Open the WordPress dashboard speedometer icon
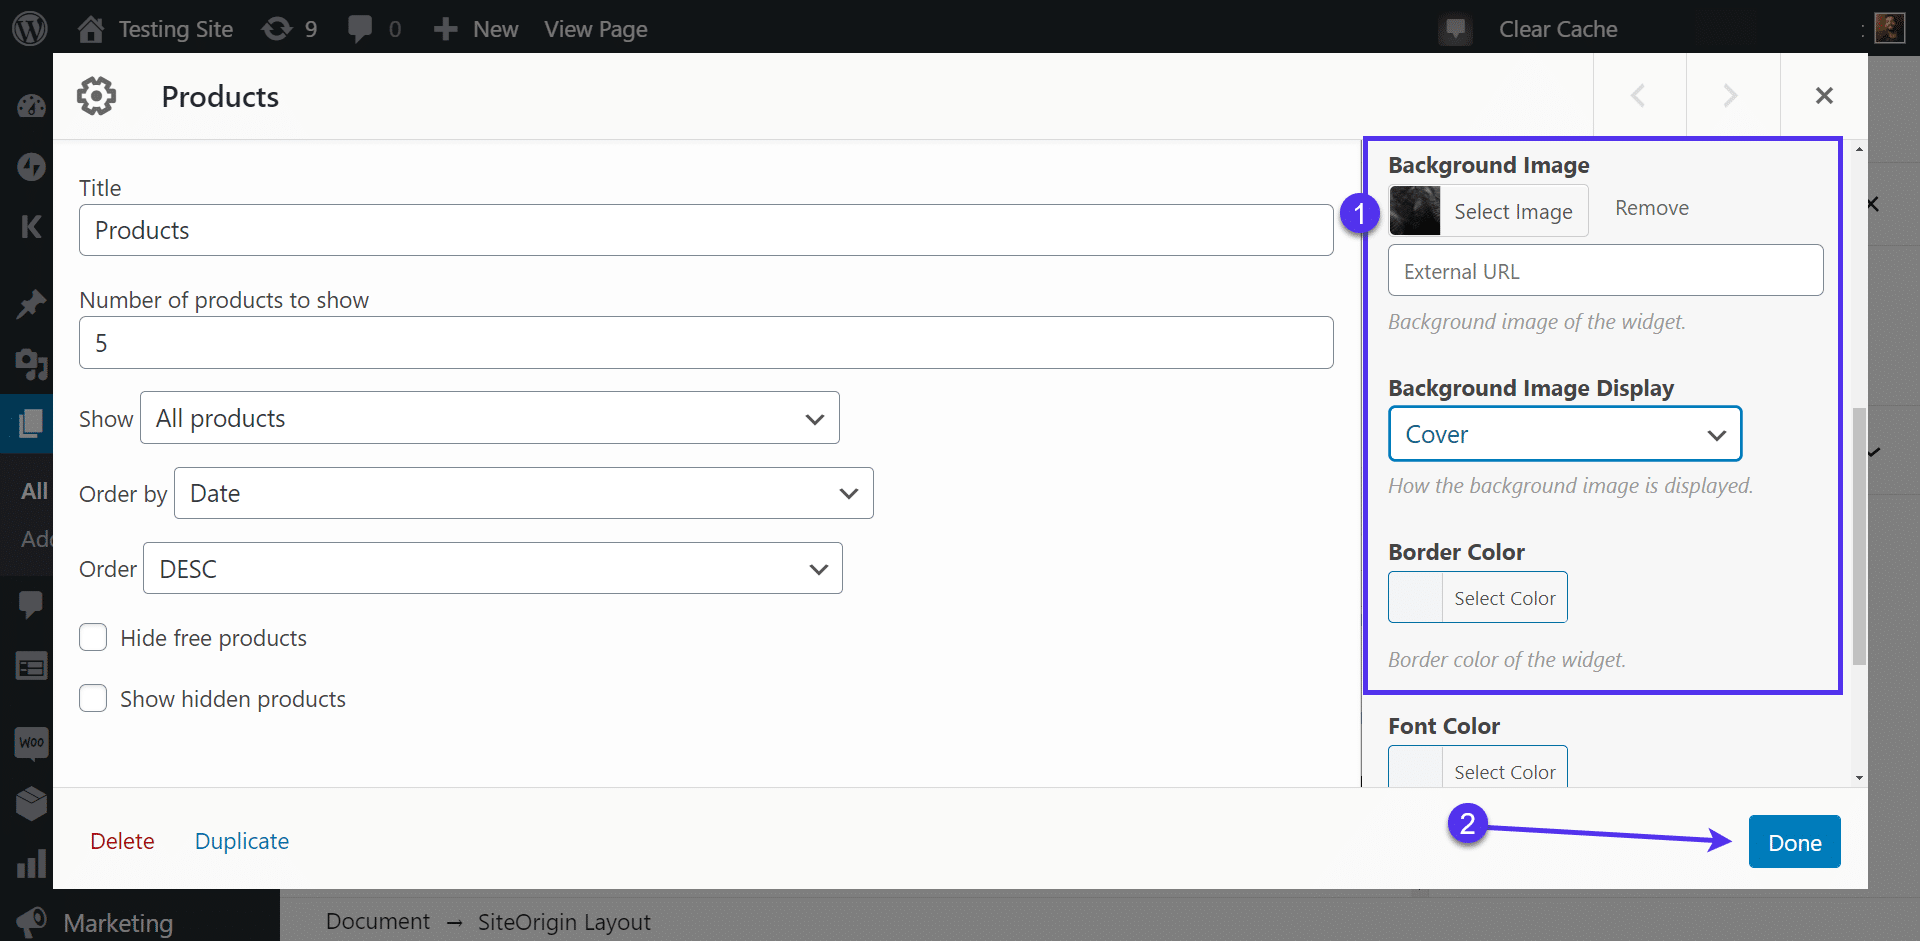This screenshot has width=1920, height=941. [x=30, y=105]
